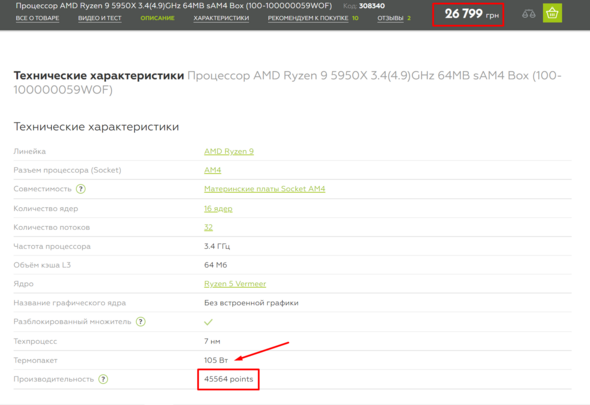Click the AM4 socket link

[x=213, y=170]
